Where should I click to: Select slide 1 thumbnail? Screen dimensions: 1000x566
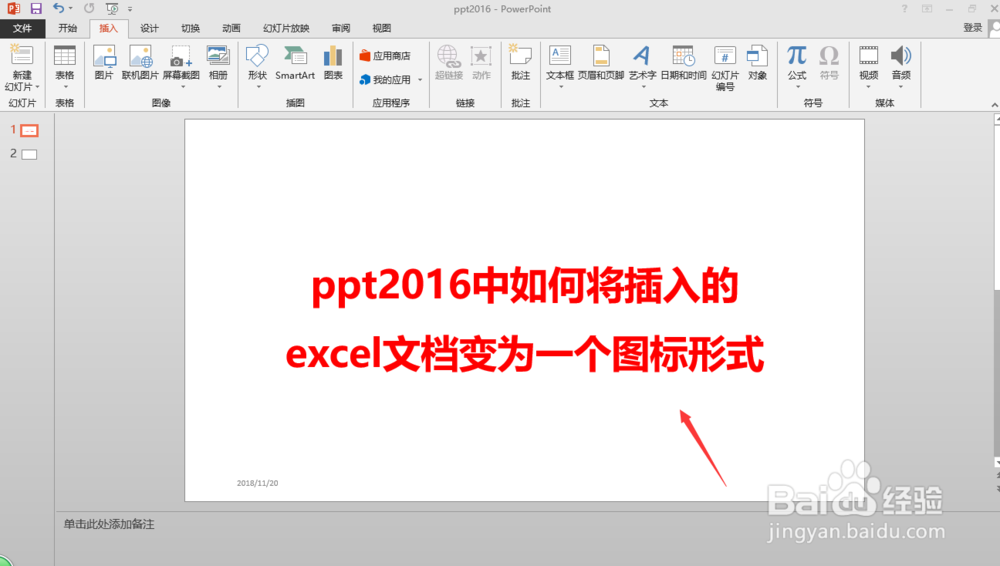point(29,130)
